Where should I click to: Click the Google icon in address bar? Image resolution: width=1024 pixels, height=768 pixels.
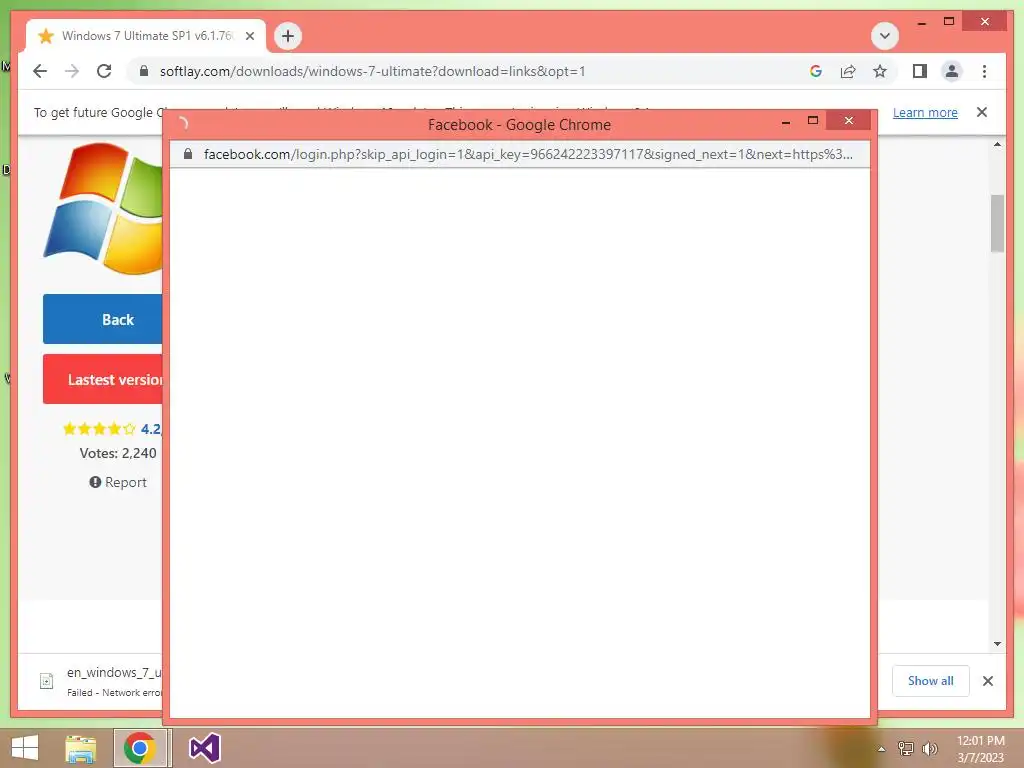[816, 71]
